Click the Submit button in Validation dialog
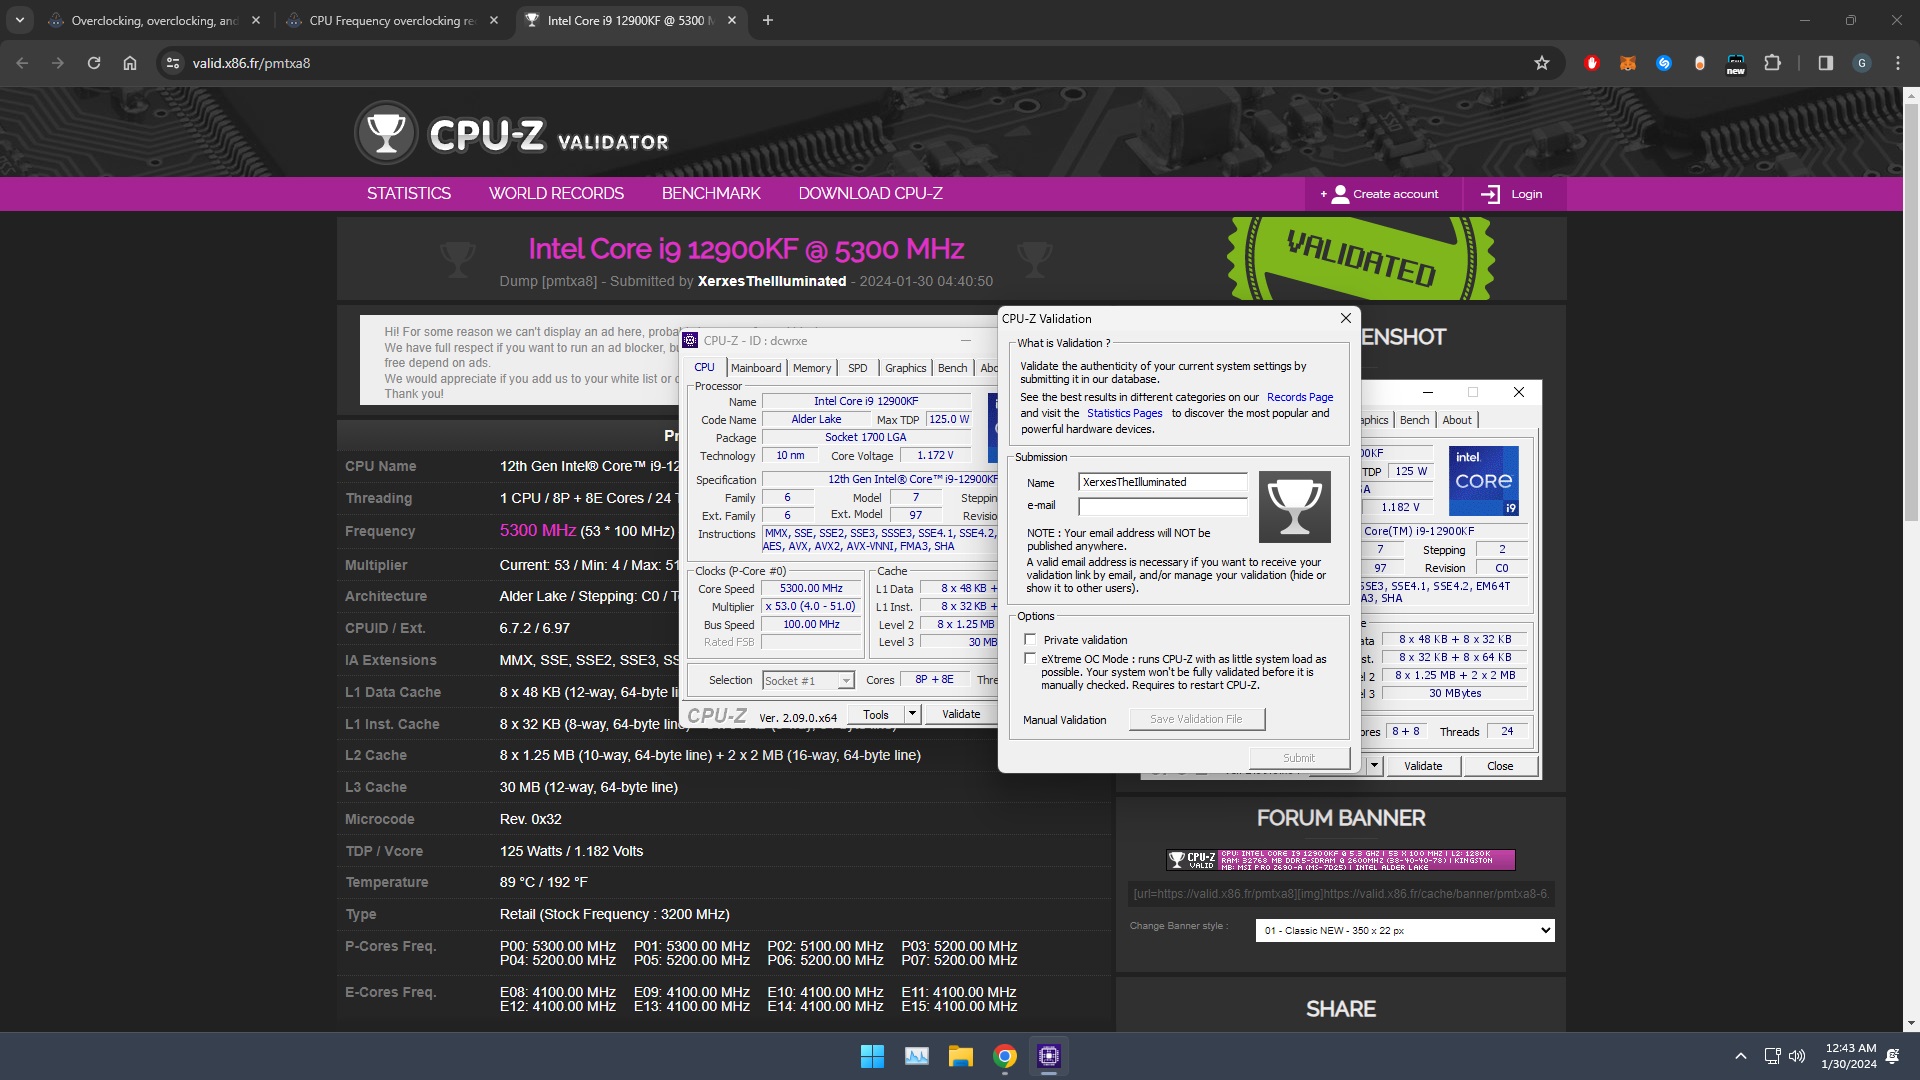This screenshot has width=1920, height=1080. (x=1299, y=758)
